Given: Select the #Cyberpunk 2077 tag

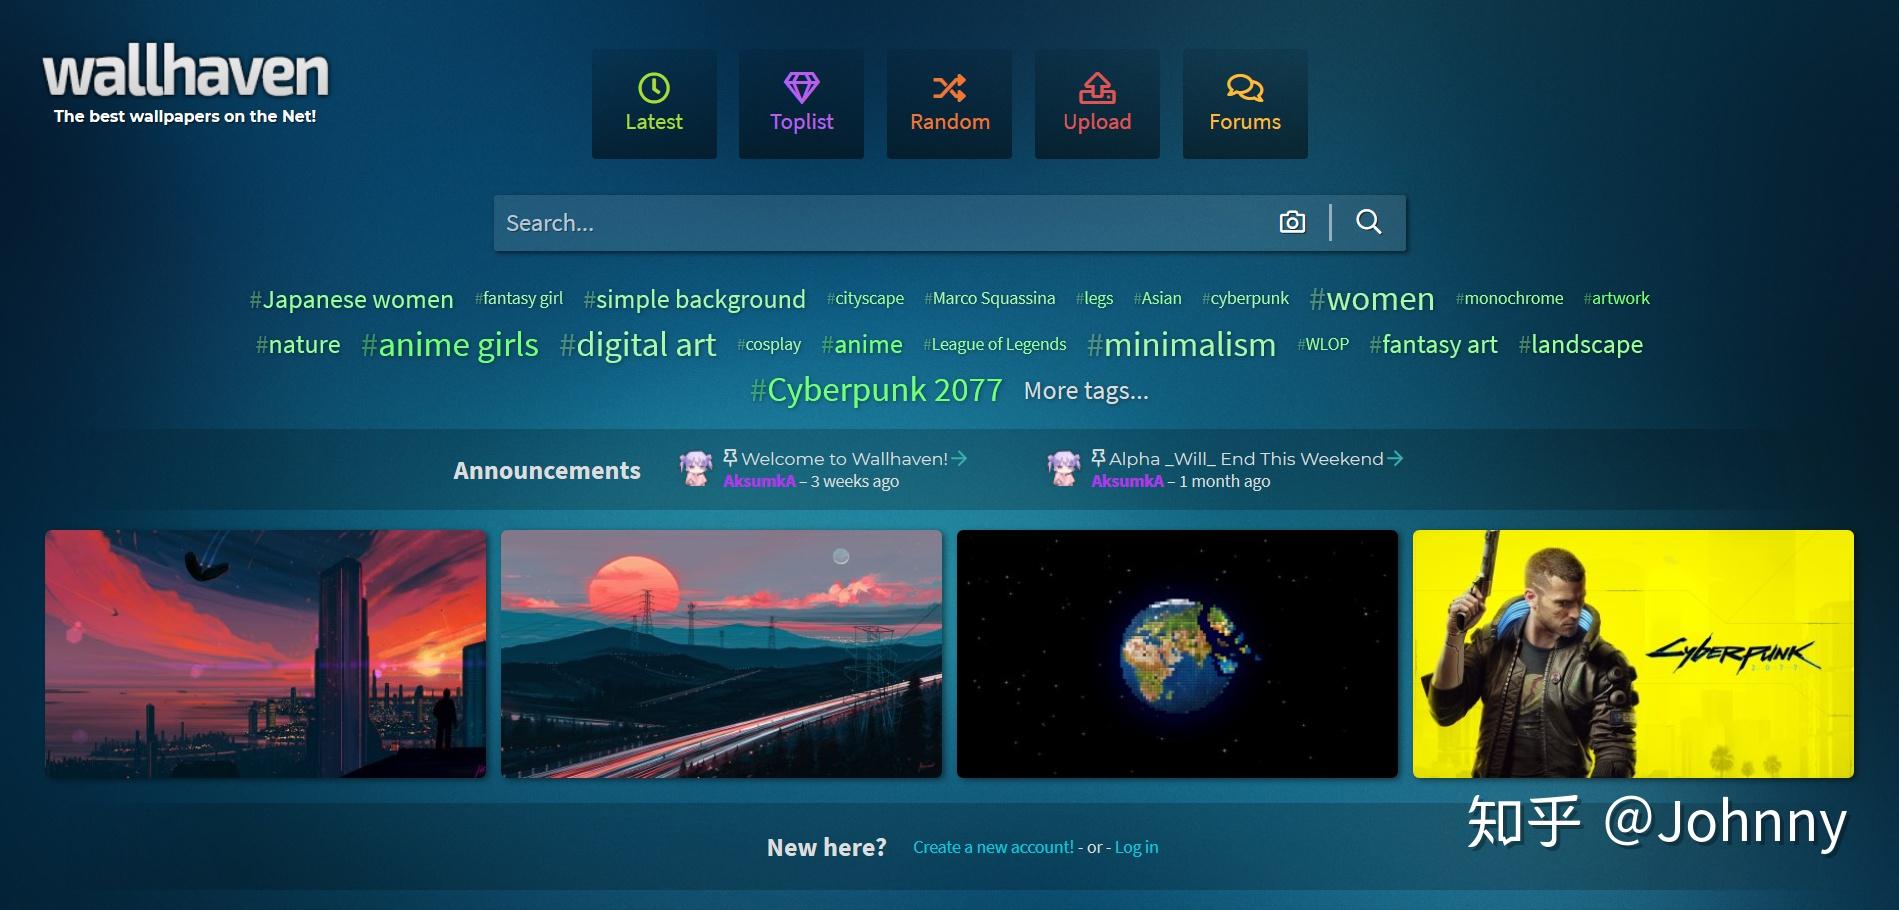Looking at the screenshot, I should (876, 390).
